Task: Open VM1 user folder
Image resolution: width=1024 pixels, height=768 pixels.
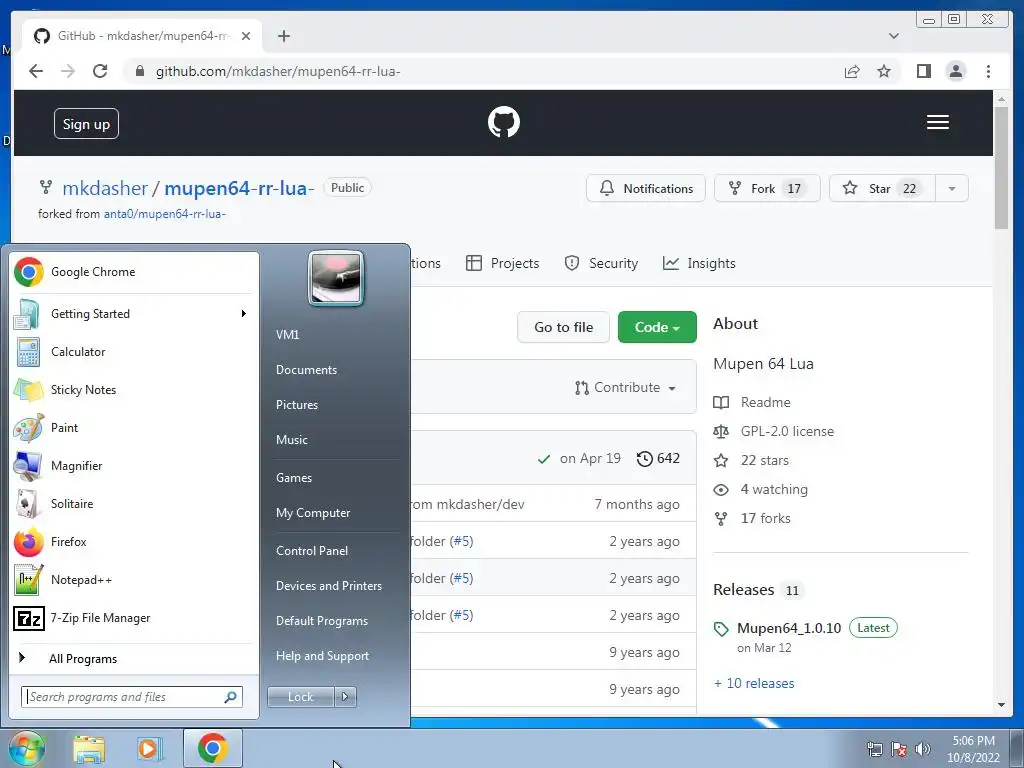Action: click(287, 334)
